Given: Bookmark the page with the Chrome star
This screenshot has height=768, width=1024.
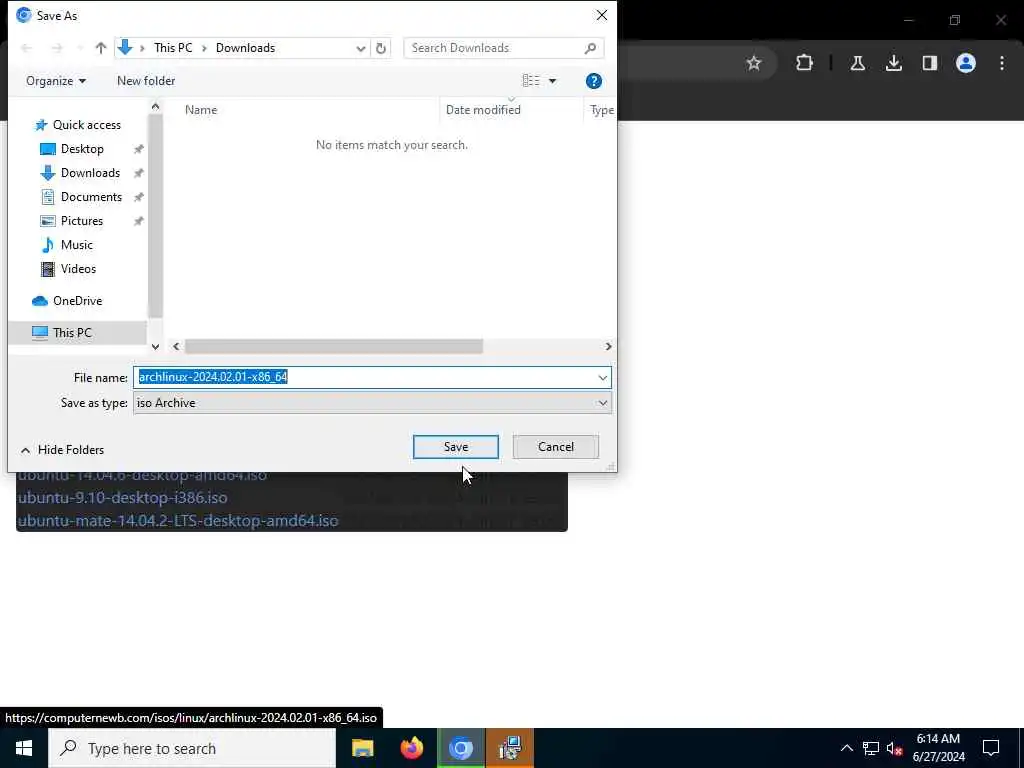Looking at the screenshot, I should click(x=754, y=63).
